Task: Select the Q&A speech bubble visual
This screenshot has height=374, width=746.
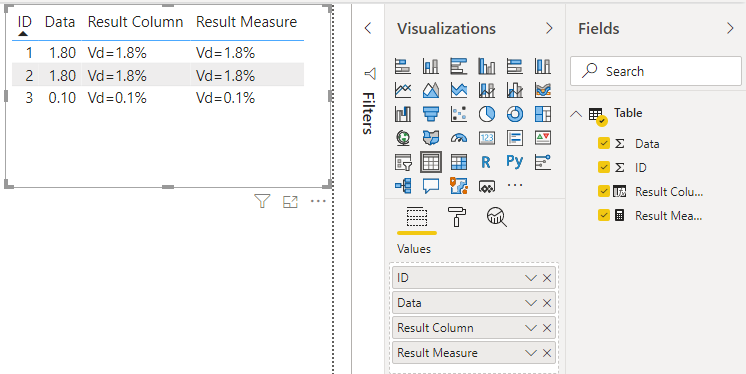Action: 431,186
